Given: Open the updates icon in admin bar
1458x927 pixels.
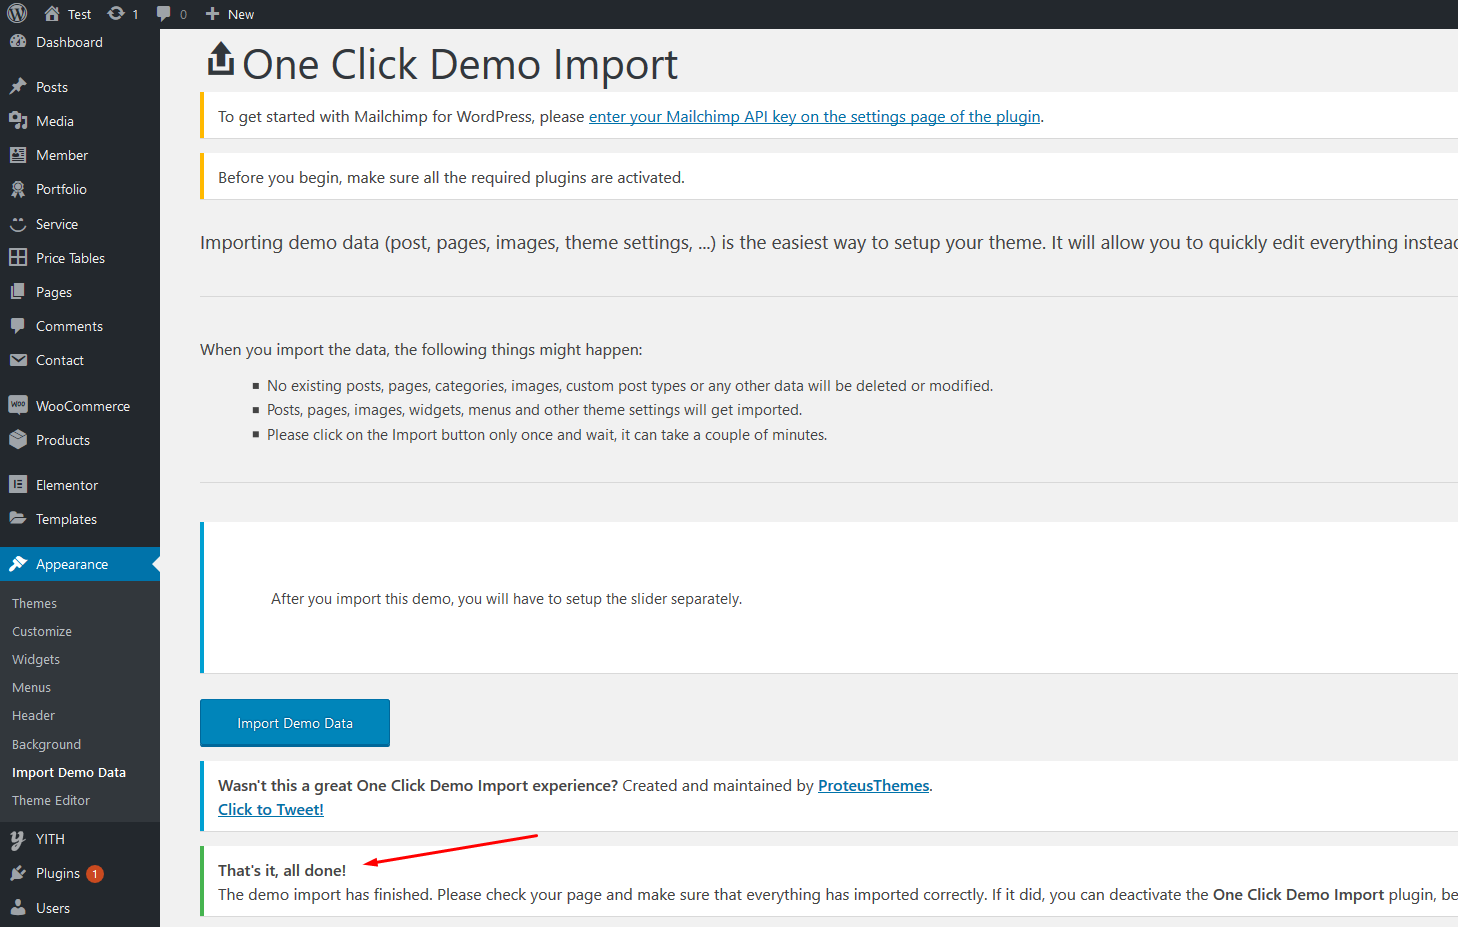Looking at the screenshot, I should 117,14.
